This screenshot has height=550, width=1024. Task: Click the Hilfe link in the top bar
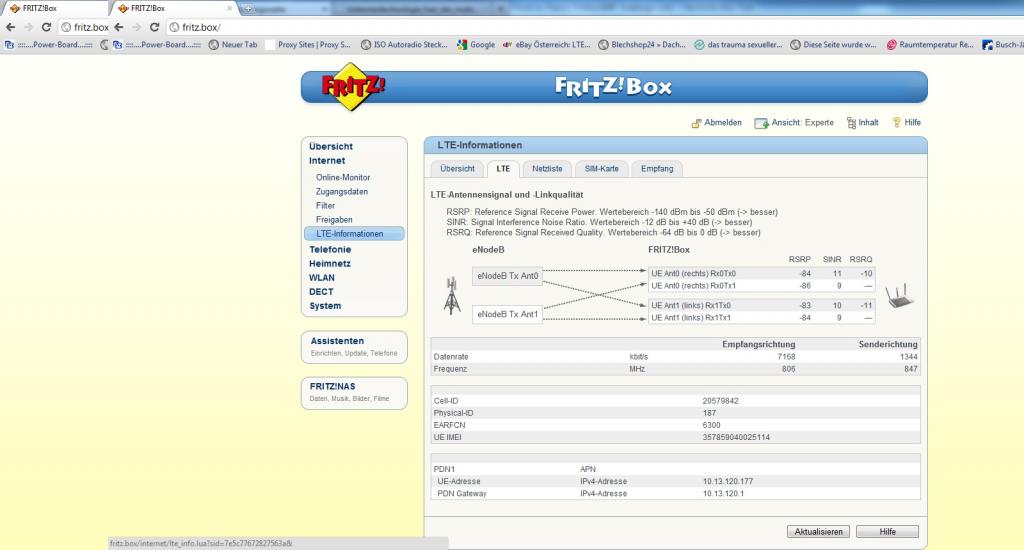[x=912, y=123]
